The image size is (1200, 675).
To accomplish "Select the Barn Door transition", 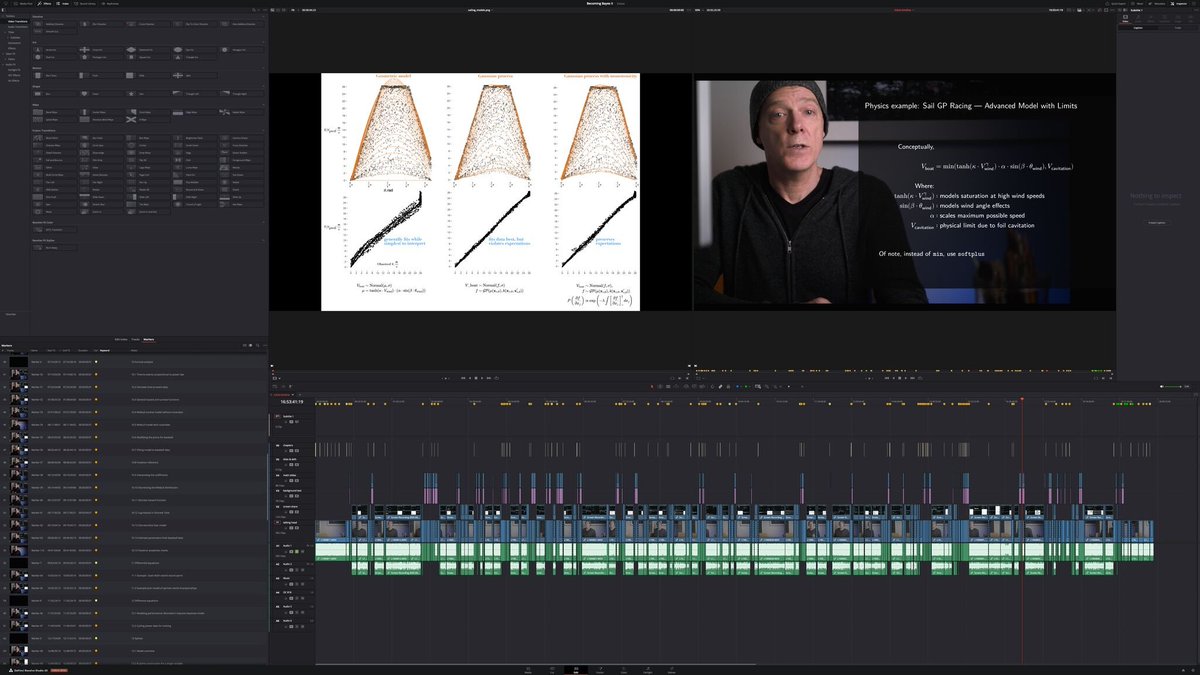I will [x=50, y=76].
